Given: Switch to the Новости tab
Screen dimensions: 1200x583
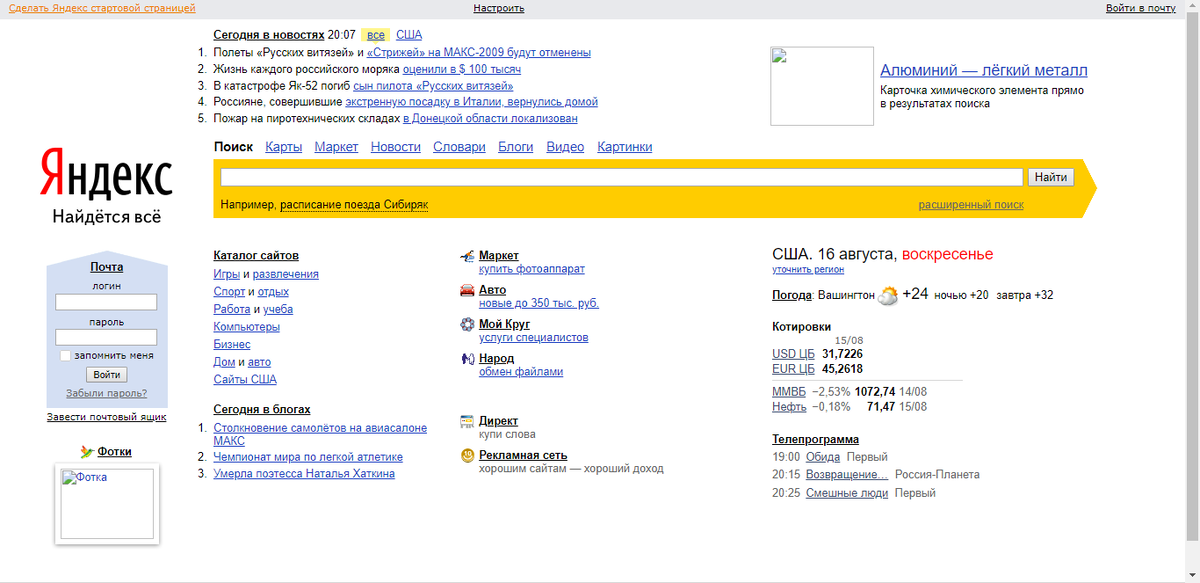Looking at the screenshot, I should coord(395,147).
